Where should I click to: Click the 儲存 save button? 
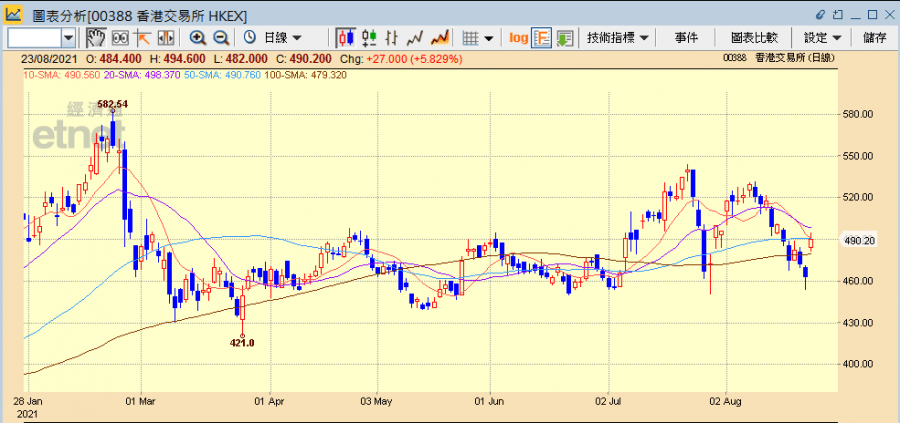pos(874,37)
